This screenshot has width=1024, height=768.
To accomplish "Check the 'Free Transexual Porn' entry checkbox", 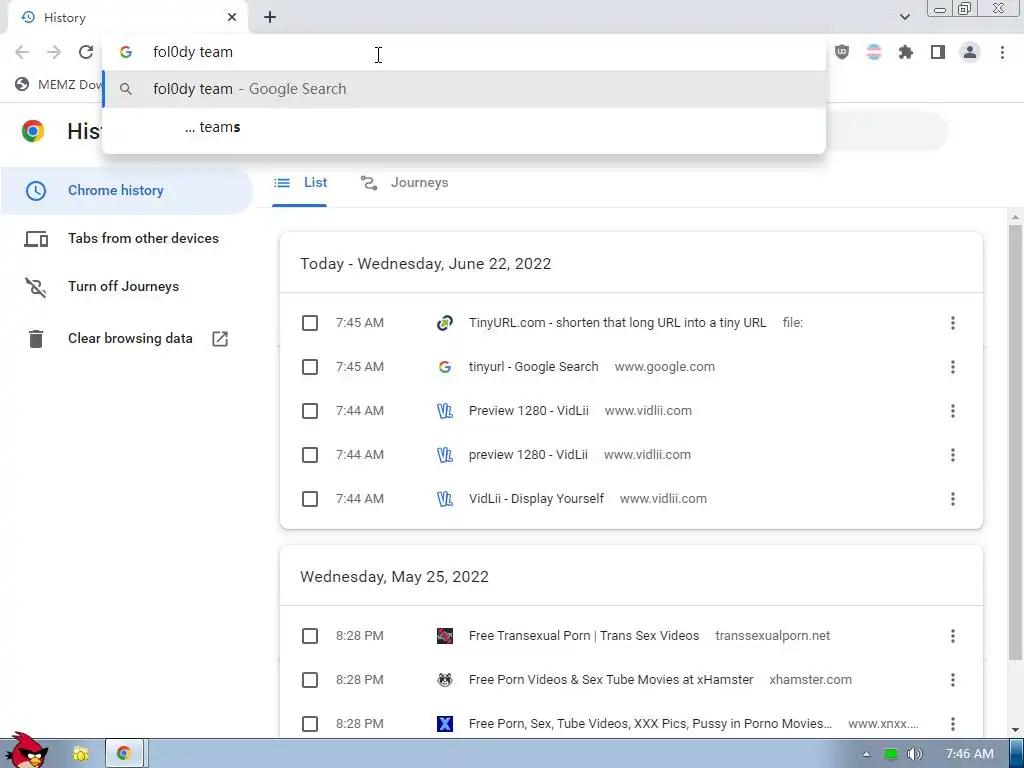I will 310,636.
